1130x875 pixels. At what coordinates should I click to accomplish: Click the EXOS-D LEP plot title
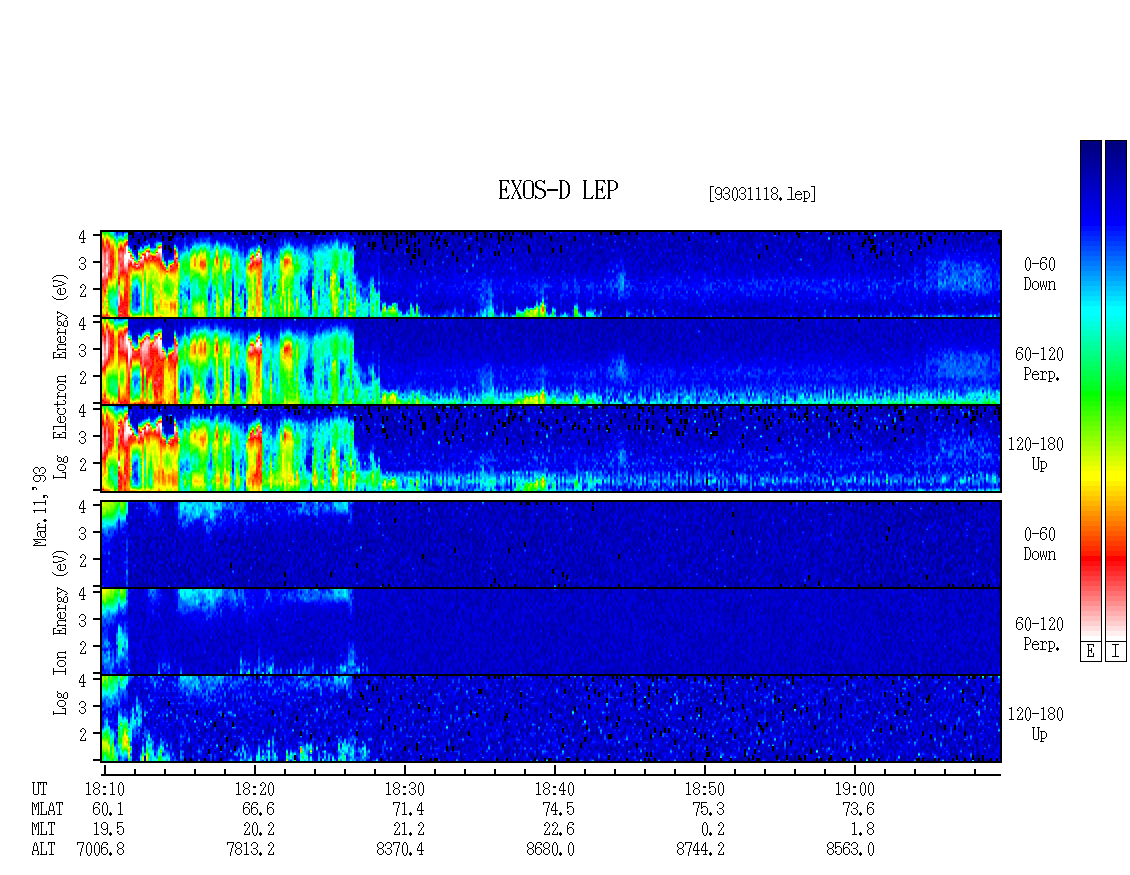coord(558,190)
